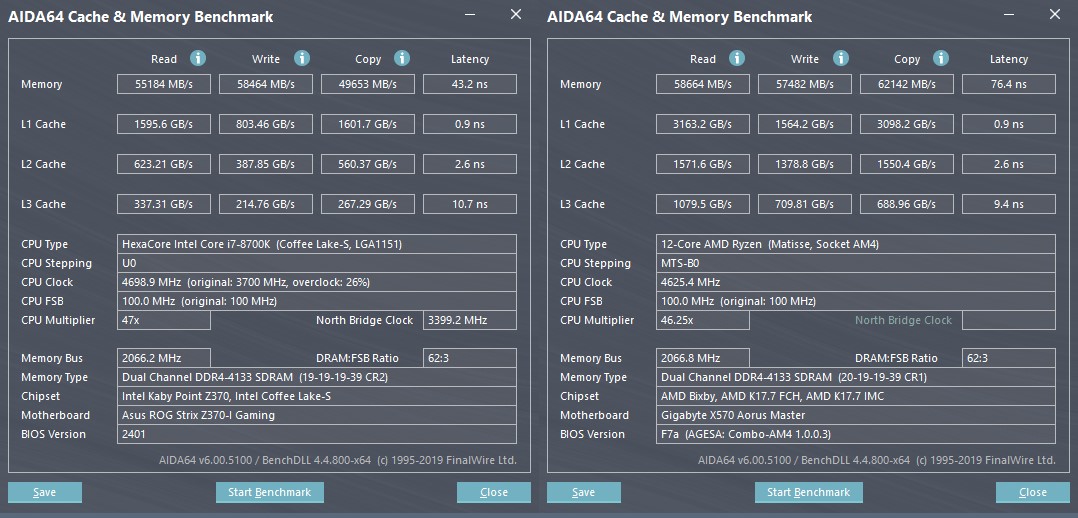Select memory copy value 62142 MB/s
The height and width of the screenshot is (518, 1078).
tap(907, 84)
